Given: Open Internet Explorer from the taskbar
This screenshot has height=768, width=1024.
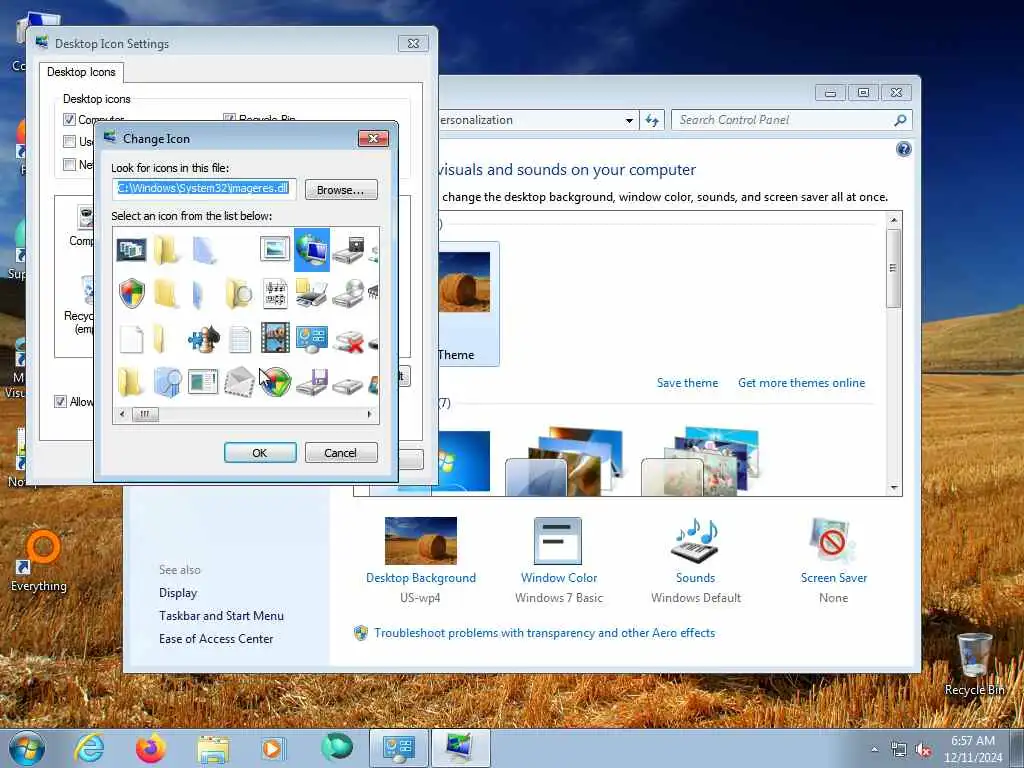Looking at the screenshot, I should pos(89,747).
